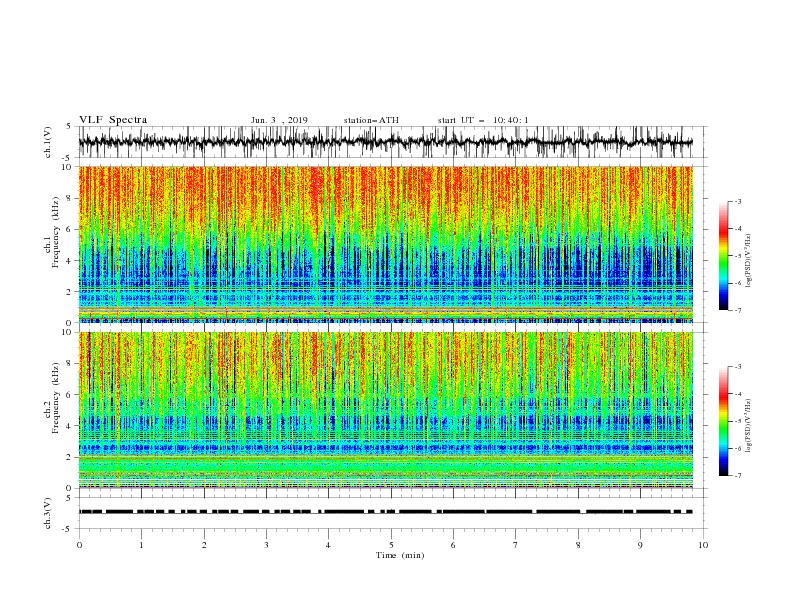Screen dimensions: 792x612
Task: Click the "Time (min)" axis label
Action: pyautogui.click(x=400, y=555)
